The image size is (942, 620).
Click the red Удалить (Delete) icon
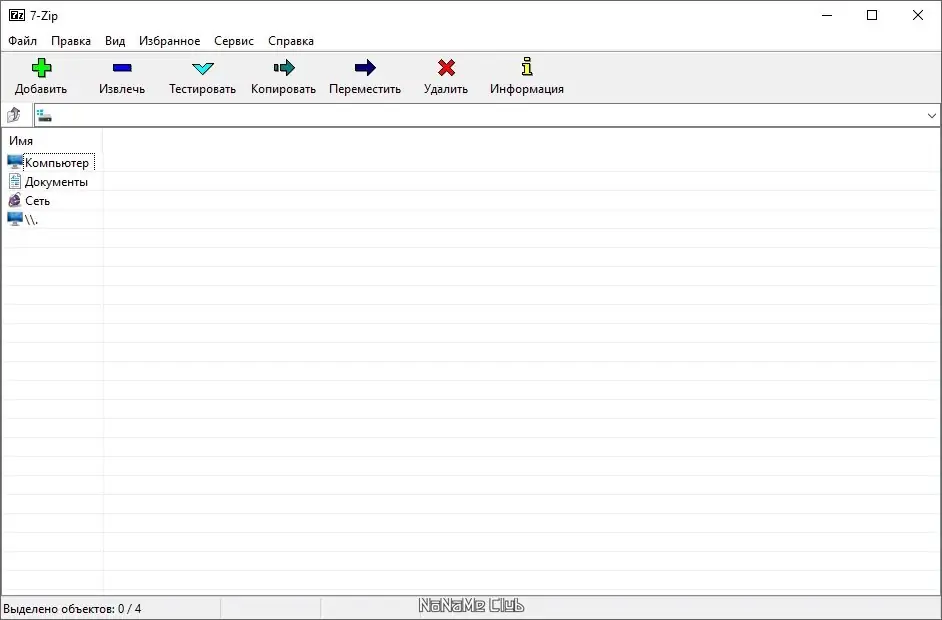pos(446,68)
